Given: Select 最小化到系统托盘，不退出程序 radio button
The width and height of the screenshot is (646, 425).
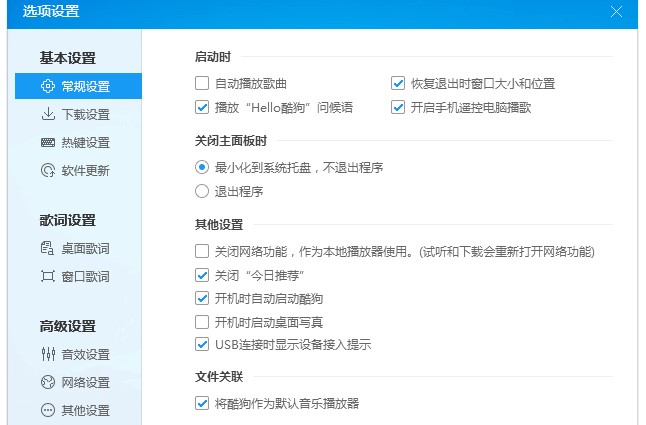Looking at the screenshot, I should pyautogui.click(x=202, y=167).
